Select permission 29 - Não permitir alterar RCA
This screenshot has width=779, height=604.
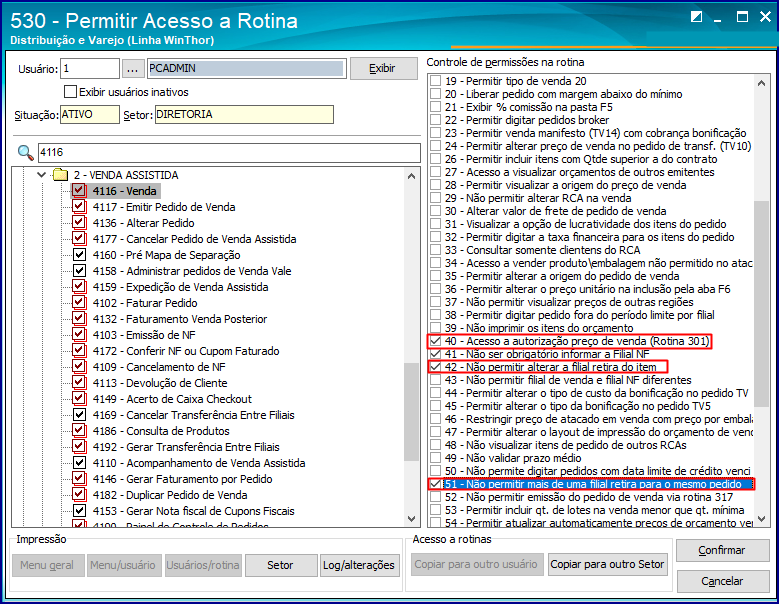538,198
